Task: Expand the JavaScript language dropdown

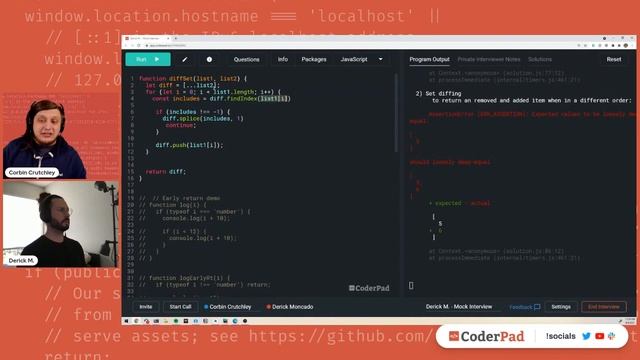Action: 361,60
